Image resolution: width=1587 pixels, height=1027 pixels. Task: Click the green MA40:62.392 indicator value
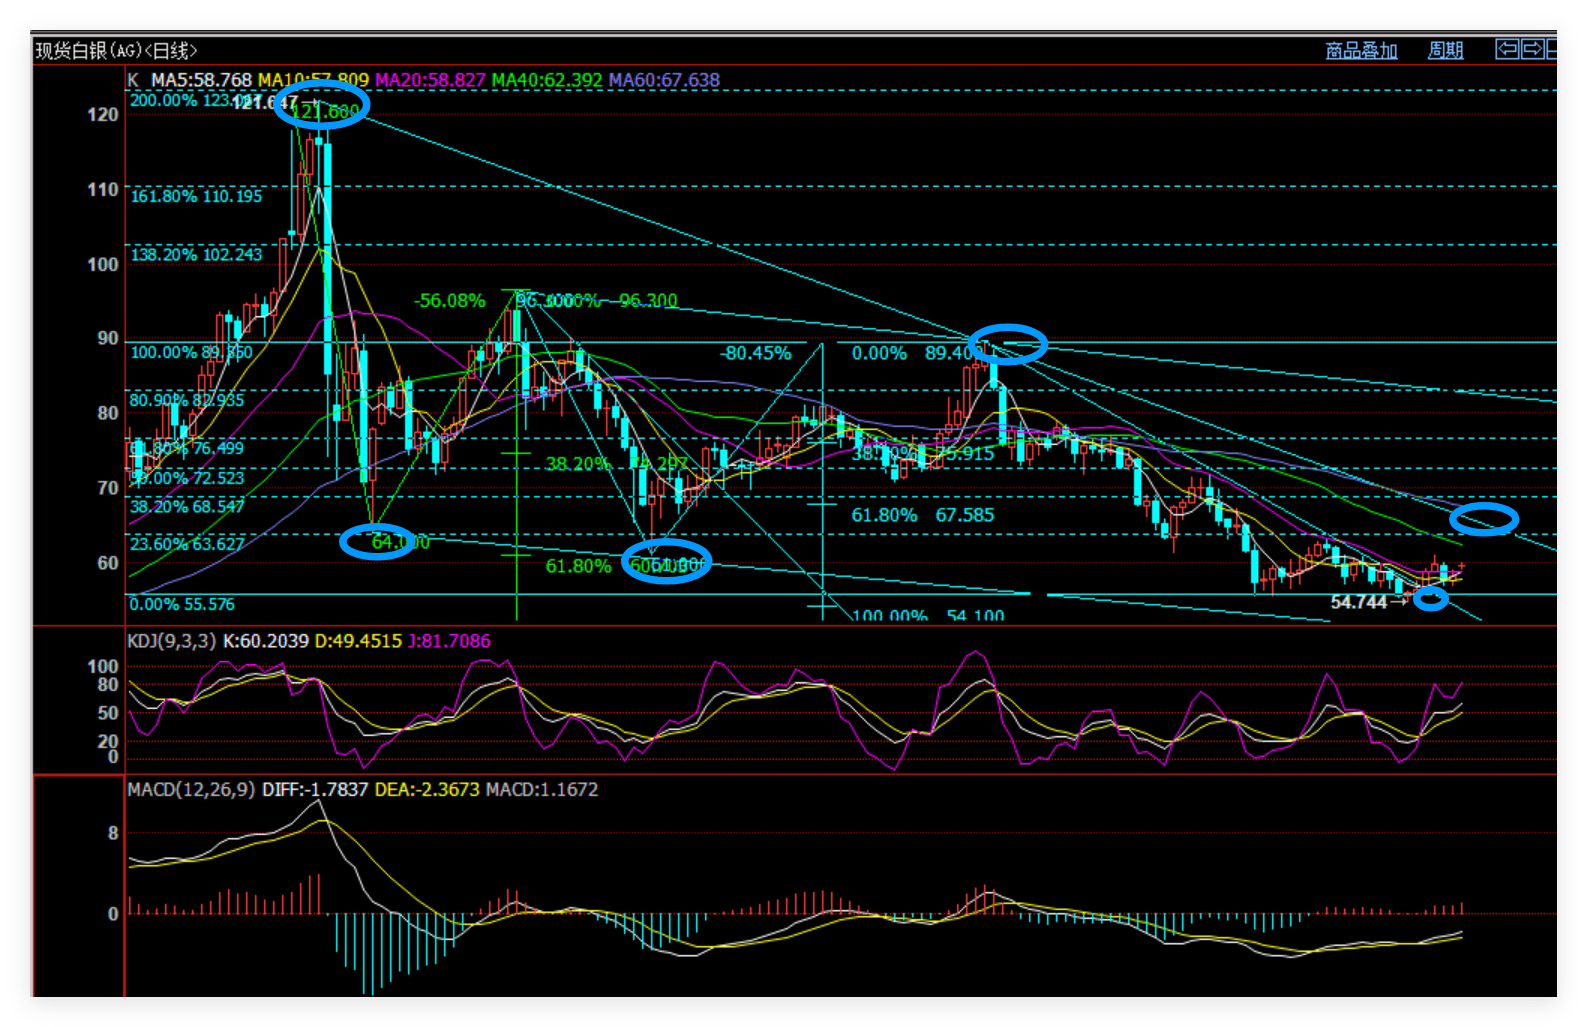click(547, 80)
